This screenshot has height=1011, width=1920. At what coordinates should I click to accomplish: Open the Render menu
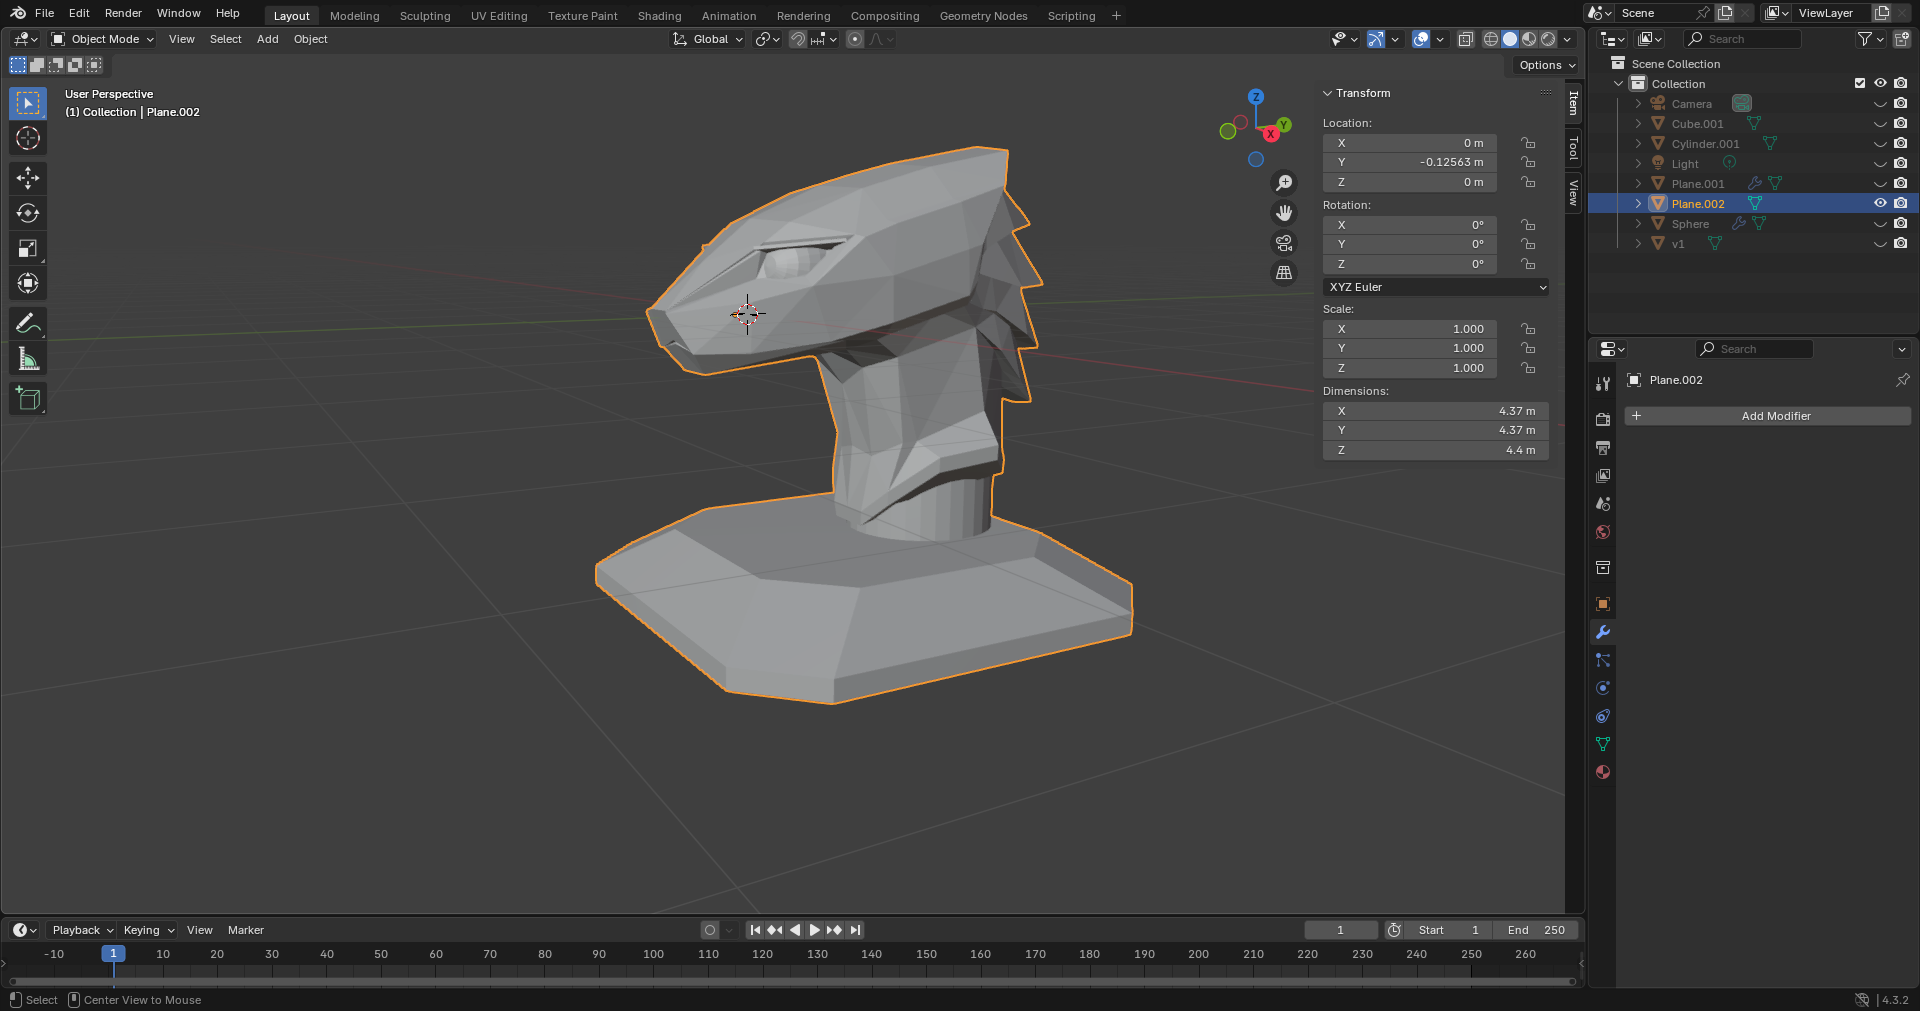(123, 13)
